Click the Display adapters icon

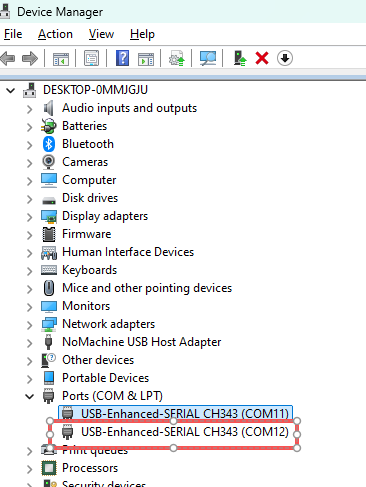(49, 216)
